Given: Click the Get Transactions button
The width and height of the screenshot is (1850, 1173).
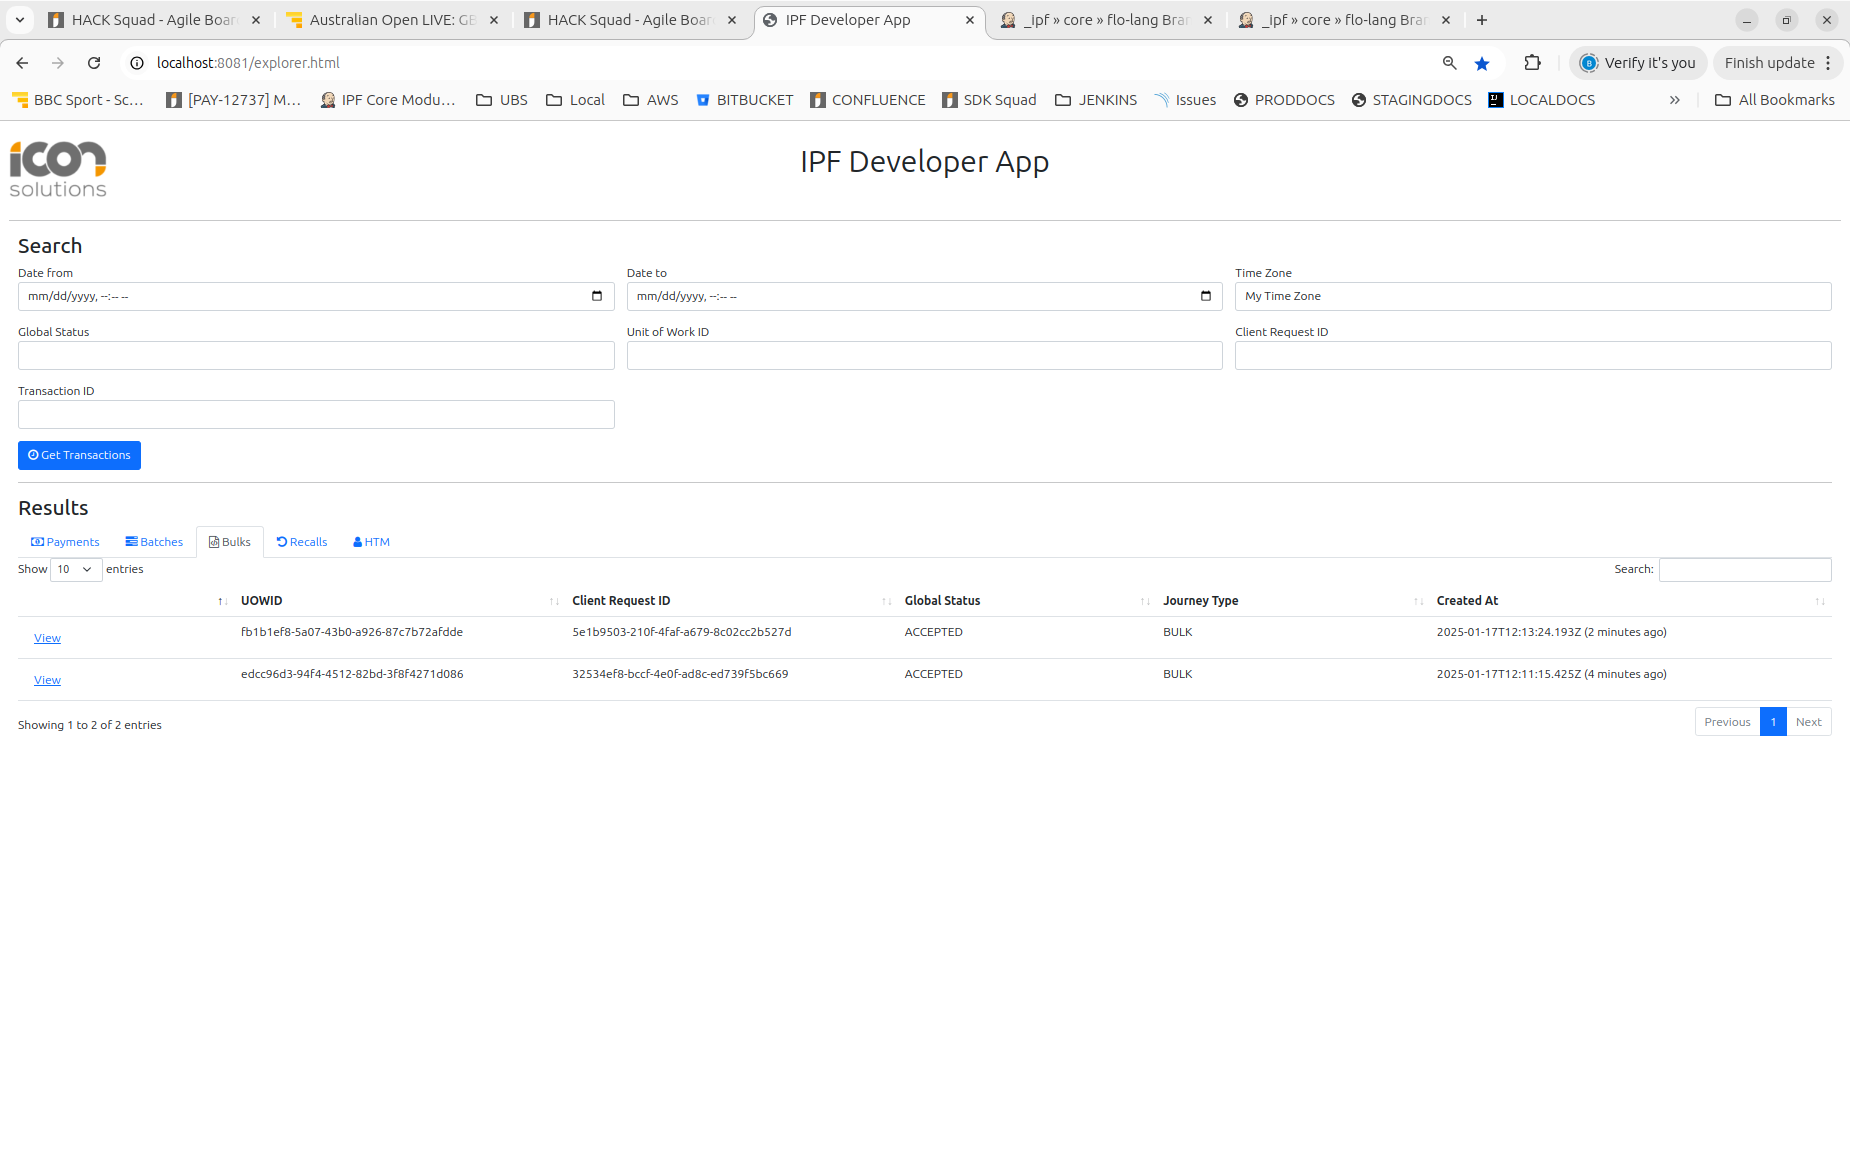Looking at the screenshot, I should click(x=79, y=455).
